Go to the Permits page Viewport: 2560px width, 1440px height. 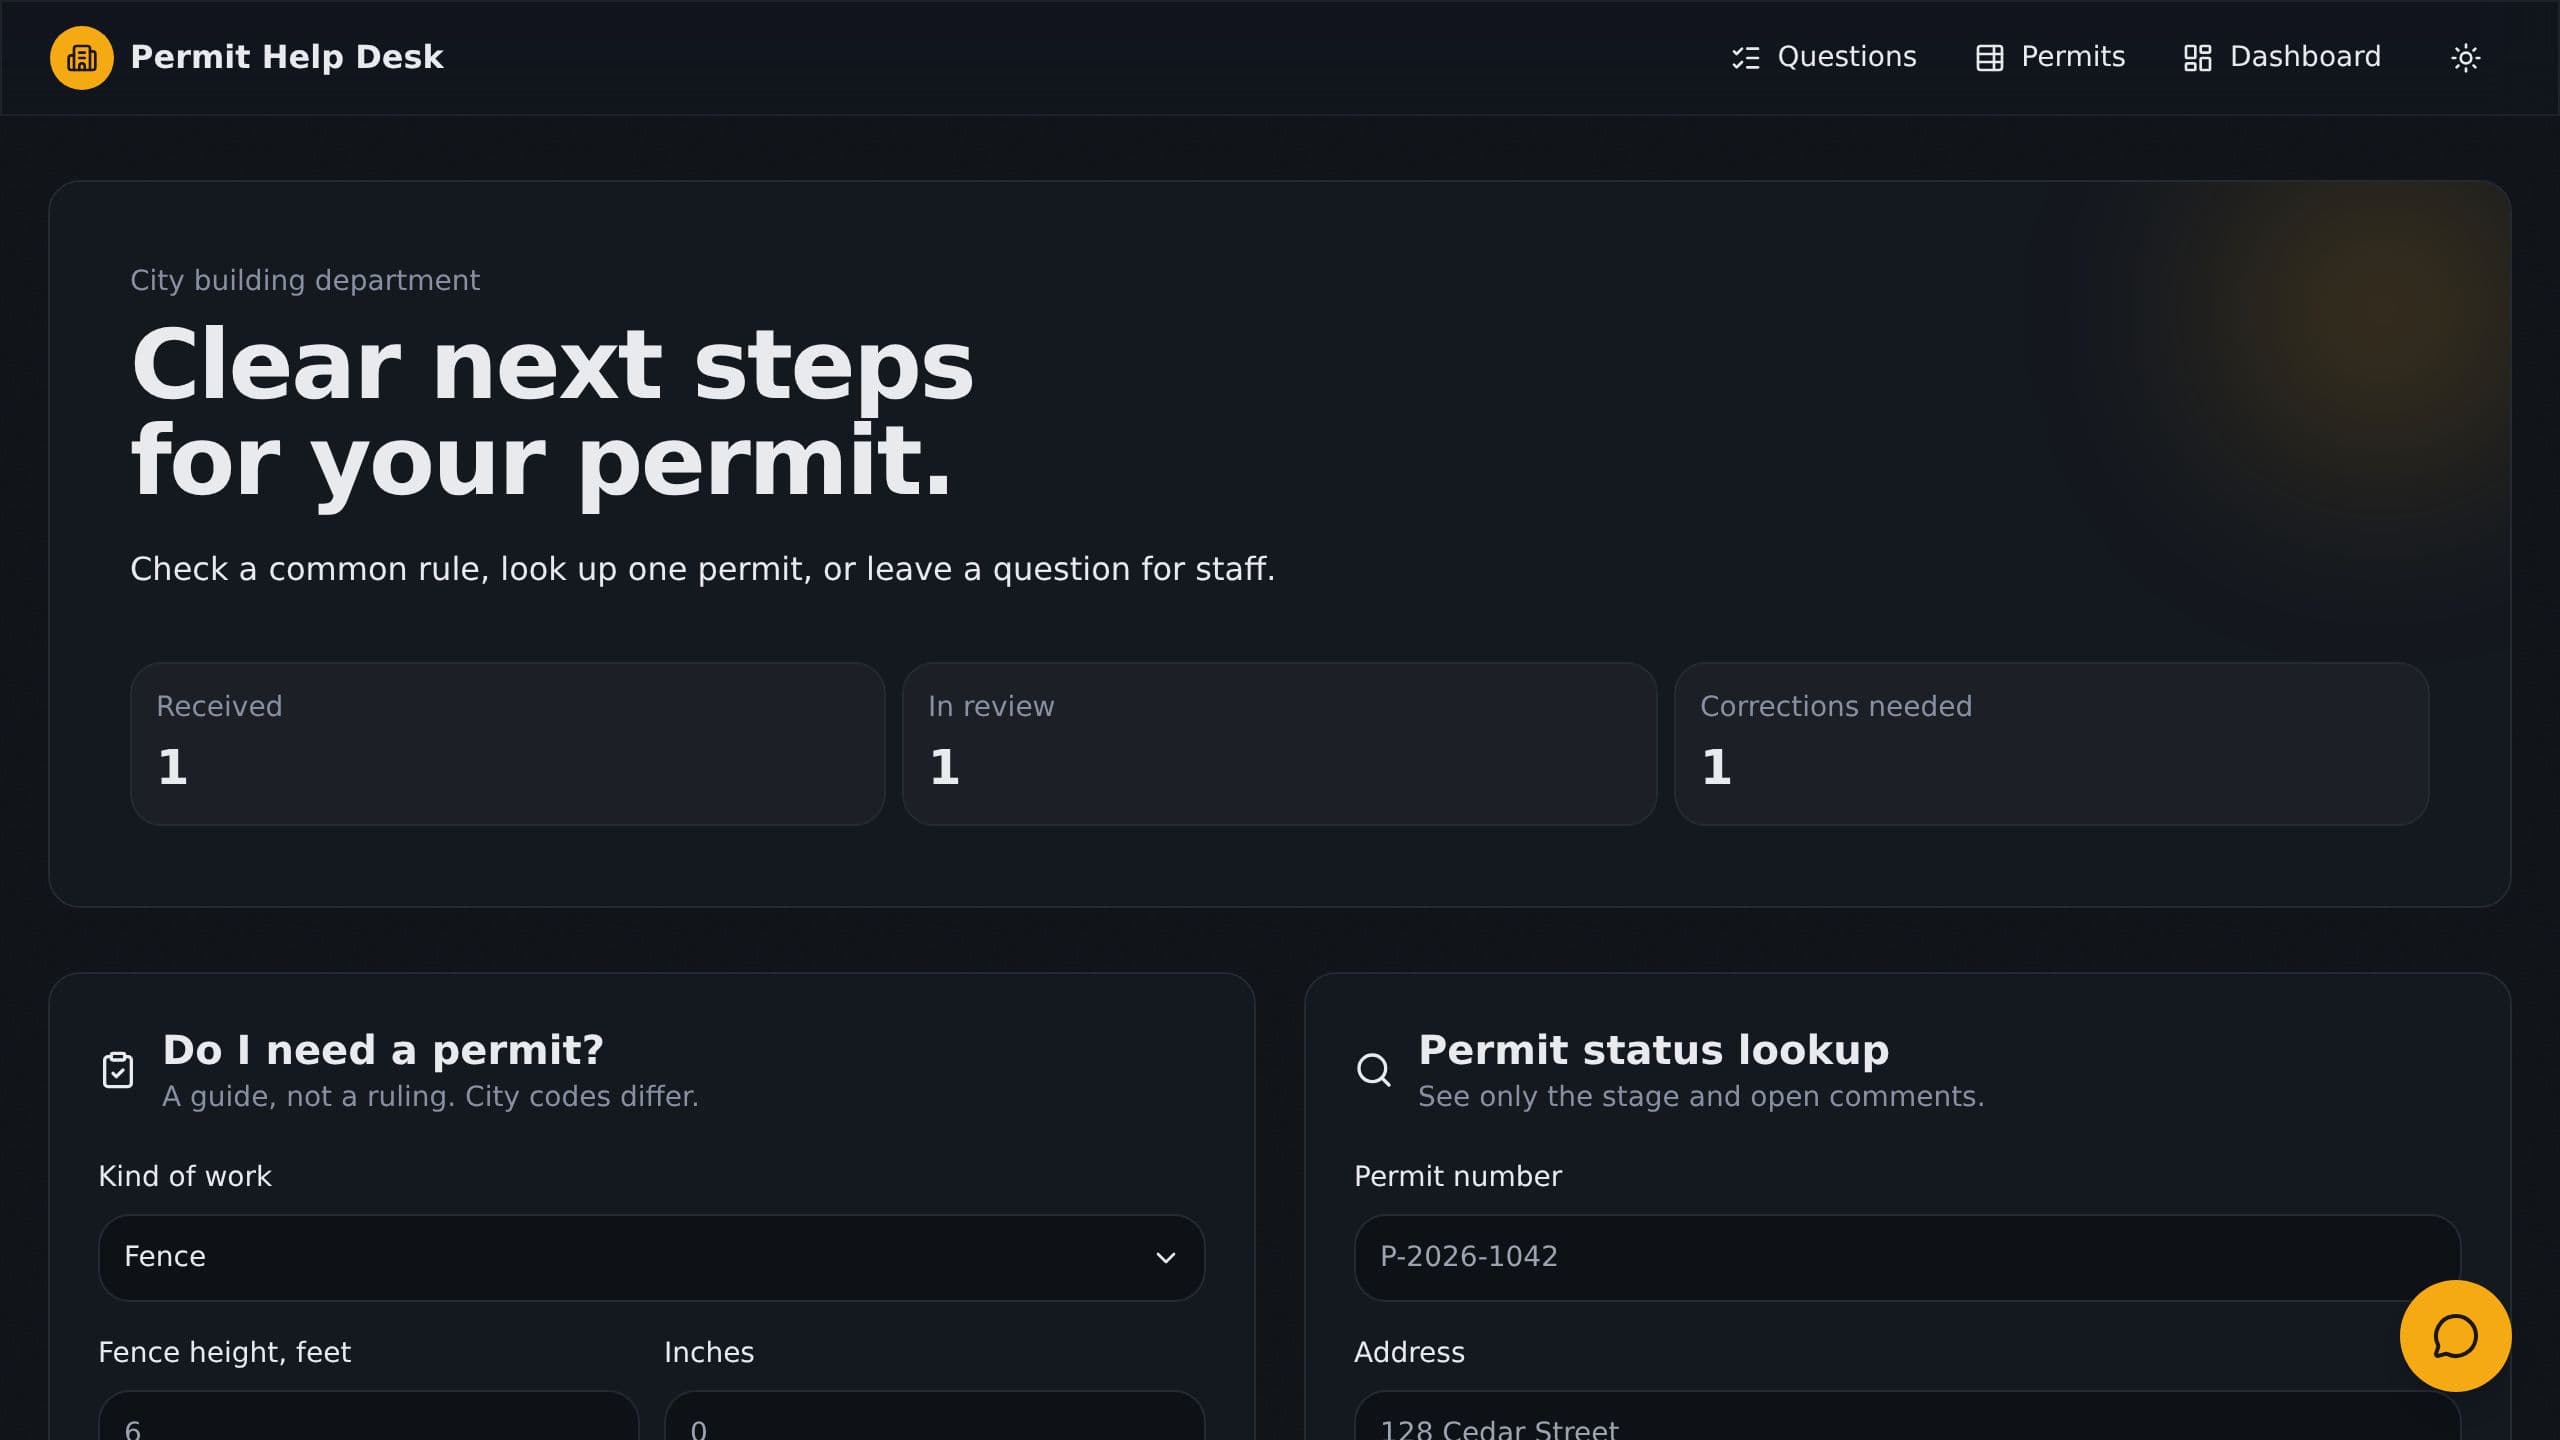click(x=2050, y=58)
